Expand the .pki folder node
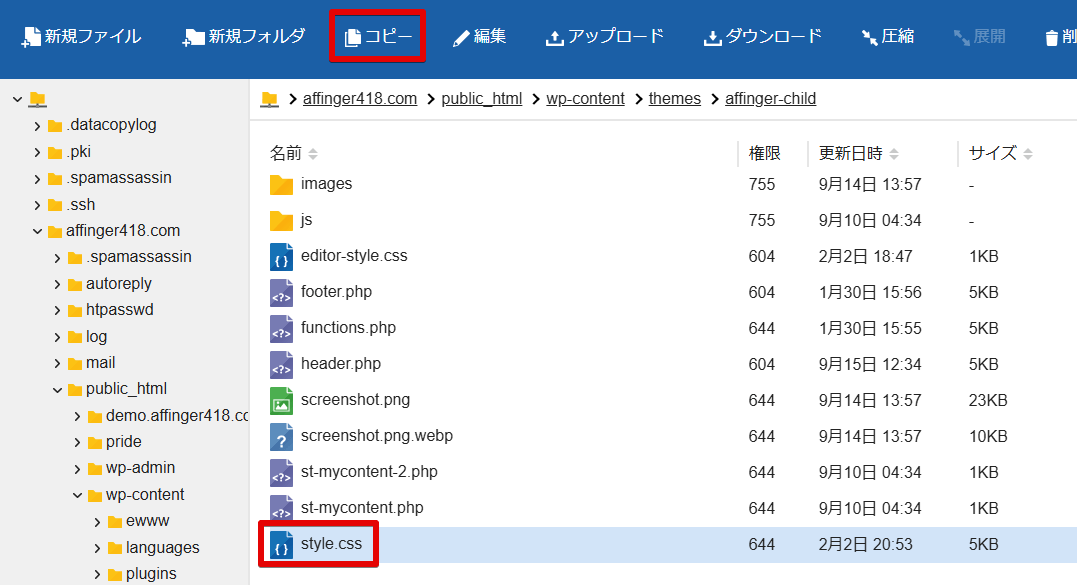This screenshot has height=585, width=1077. pos(37,152)
